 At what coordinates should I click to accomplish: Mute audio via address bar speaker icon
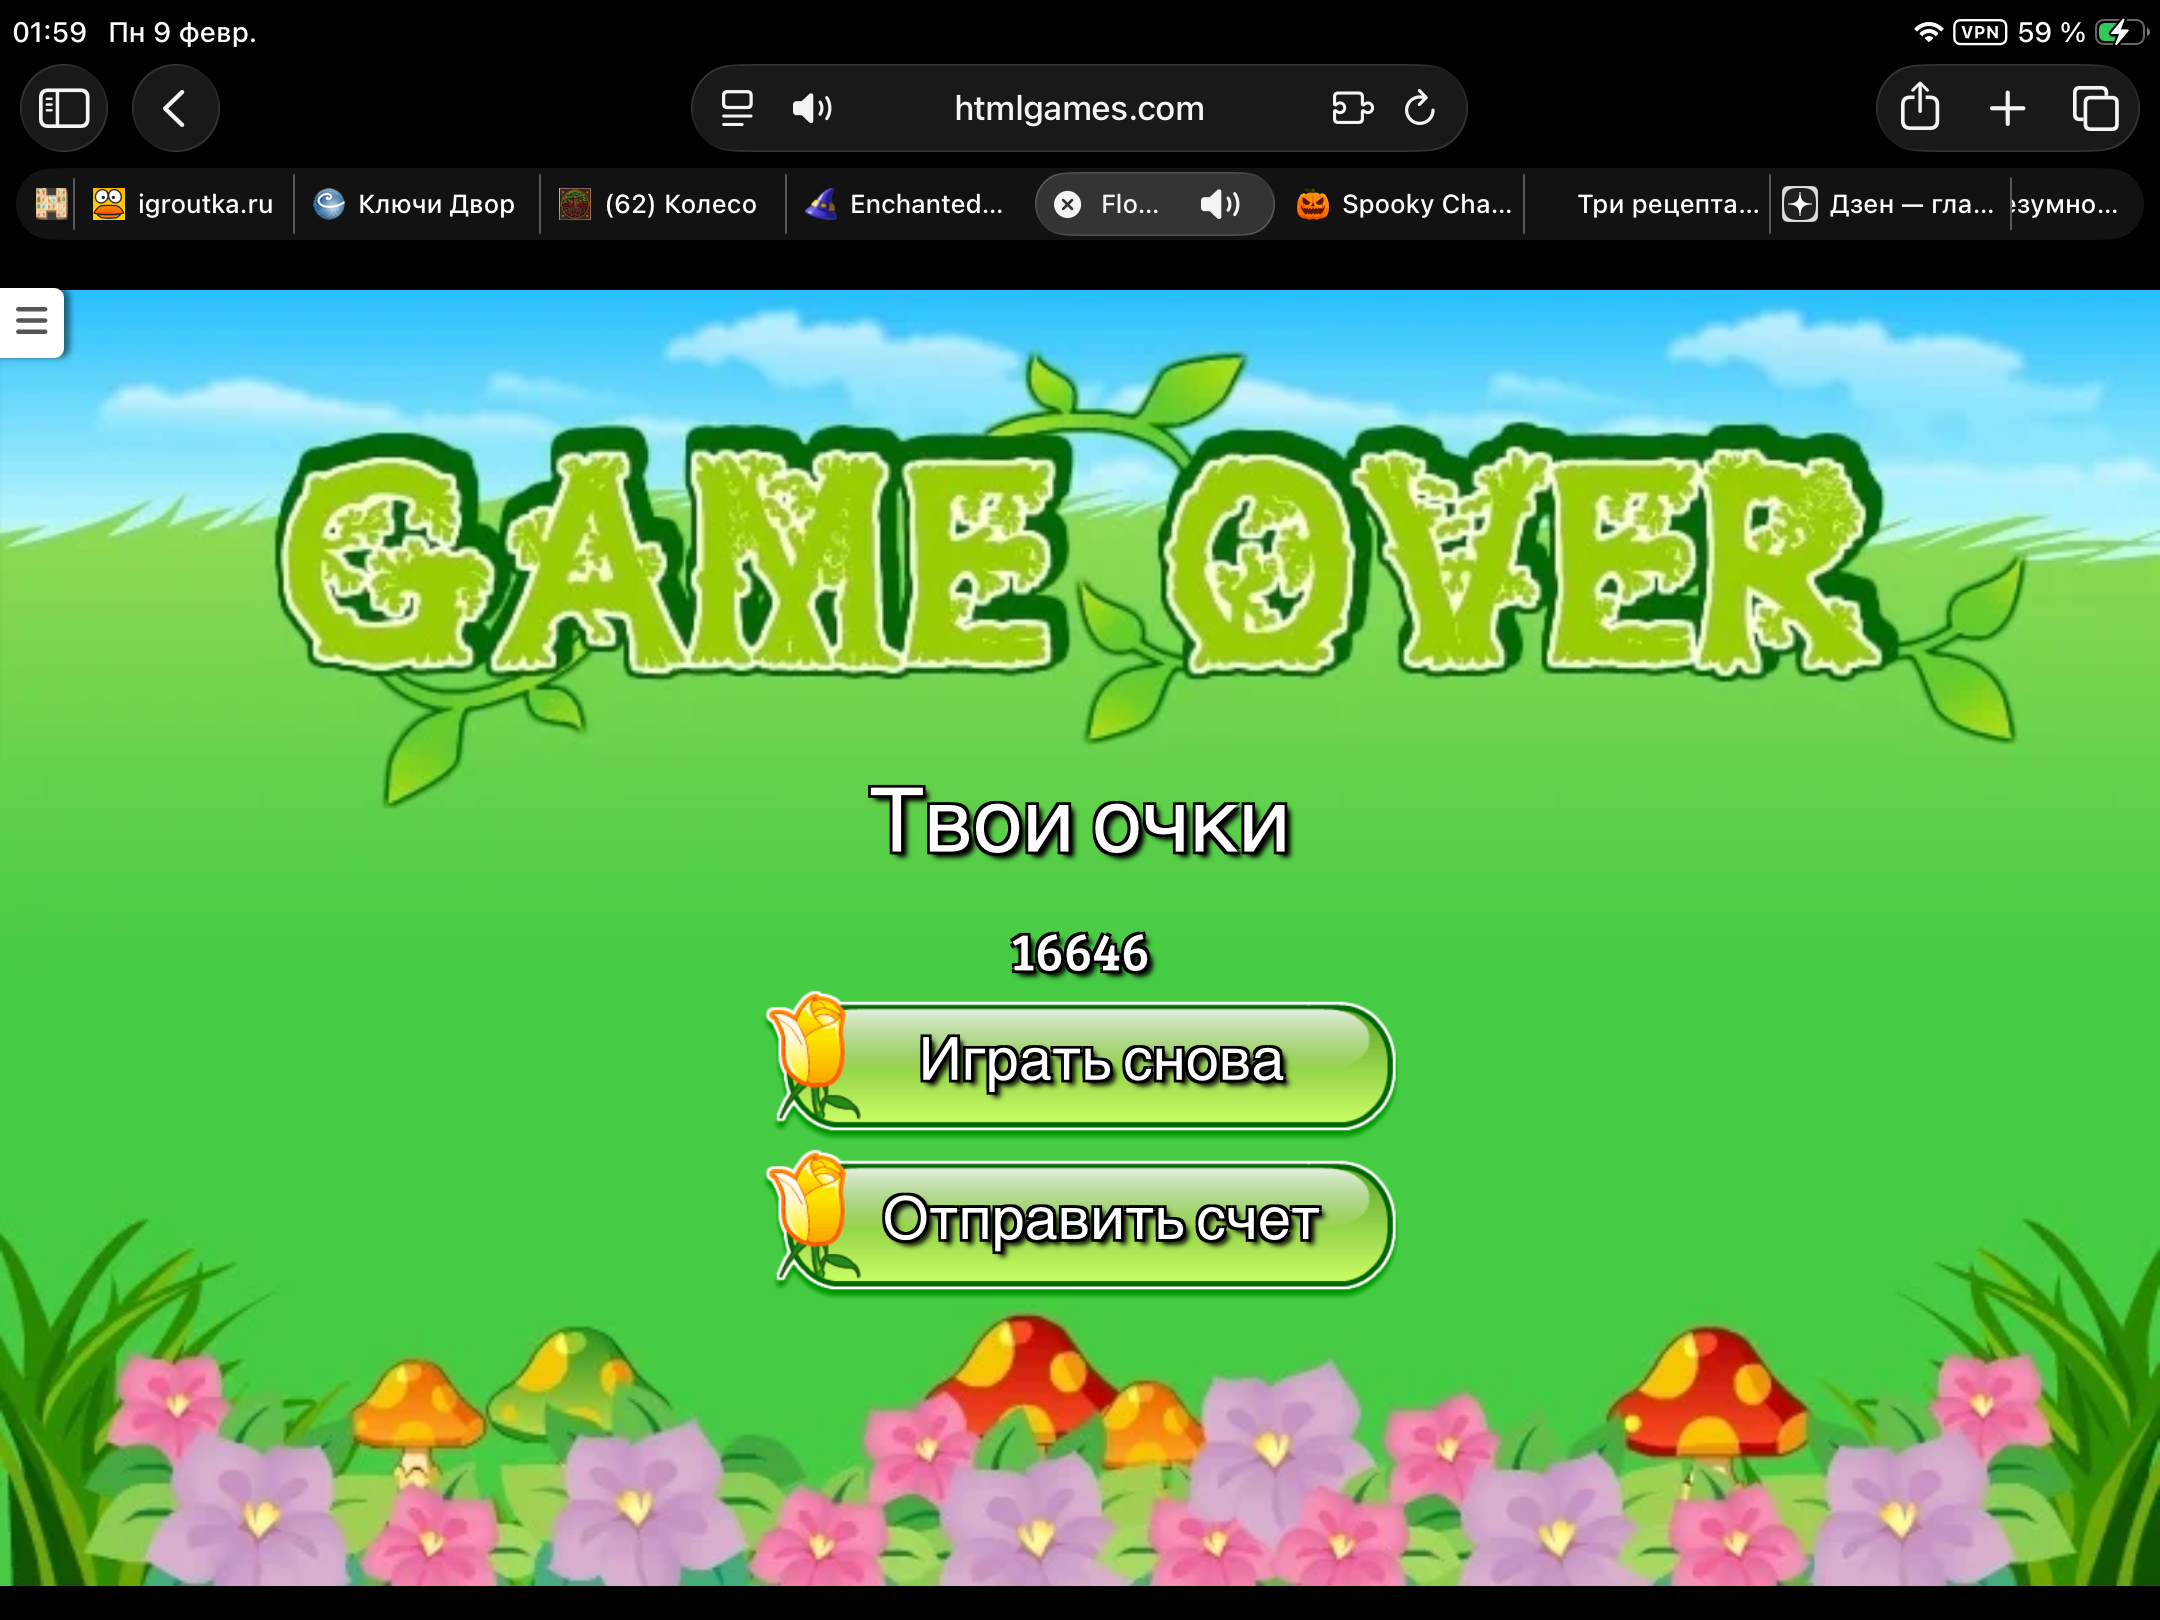pyautogui.click(x=811, y=108)
